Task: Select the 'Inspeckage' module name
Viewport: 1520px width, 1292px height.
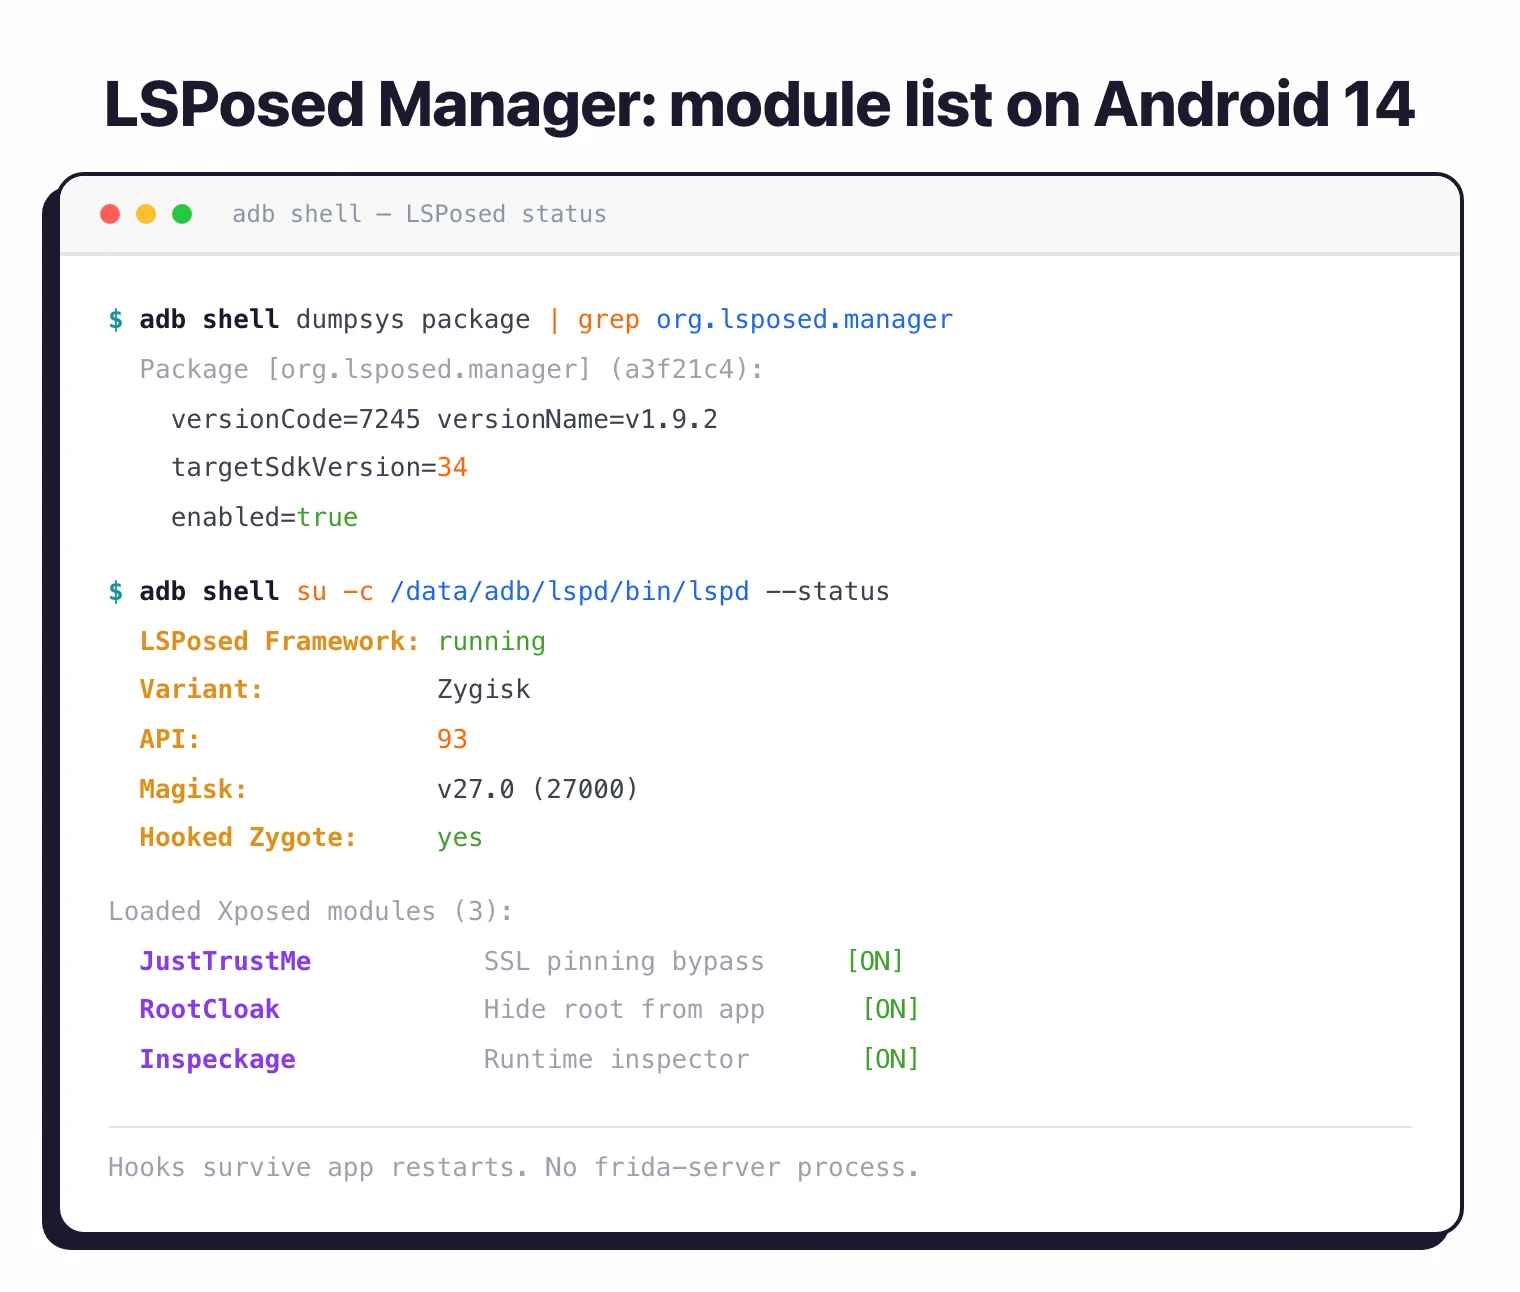Action: point(217,1059)
